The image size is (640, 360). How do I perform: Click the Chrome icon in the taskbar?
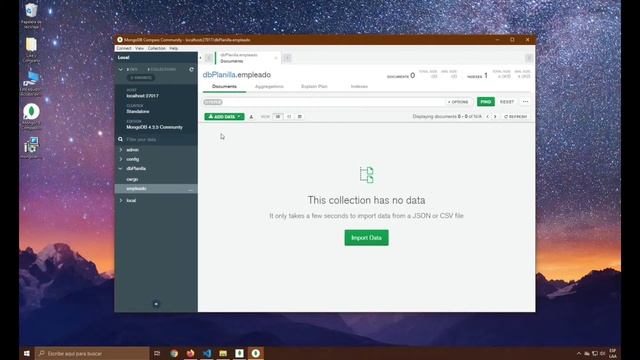174,353
